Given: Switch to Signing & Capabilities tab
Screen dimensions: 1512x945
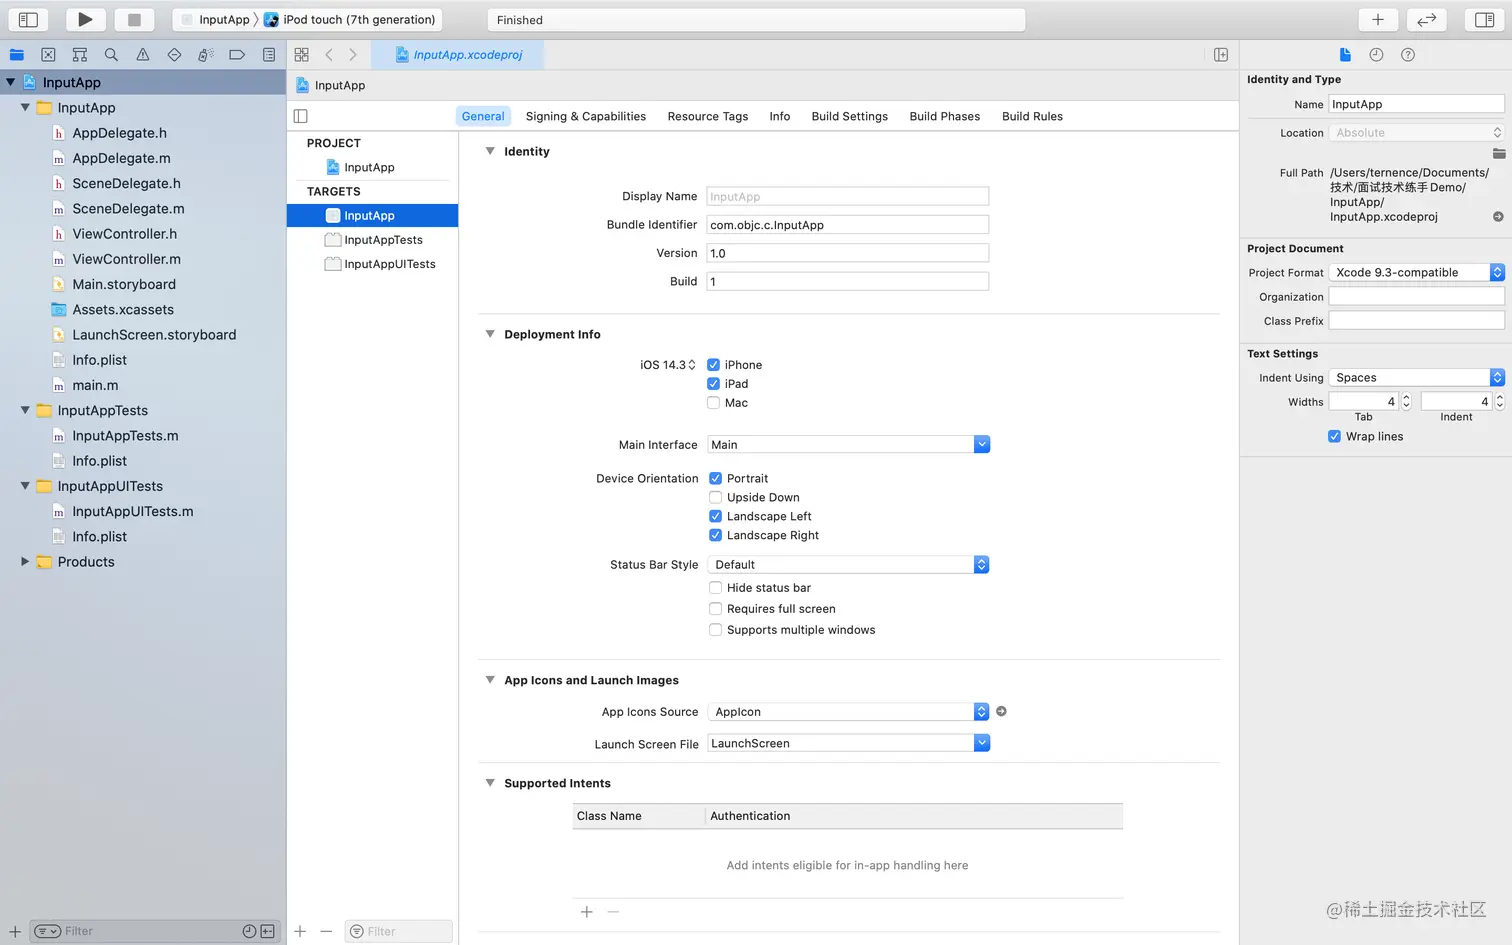Looking at the screenshot, I should (x=586, y=116).
